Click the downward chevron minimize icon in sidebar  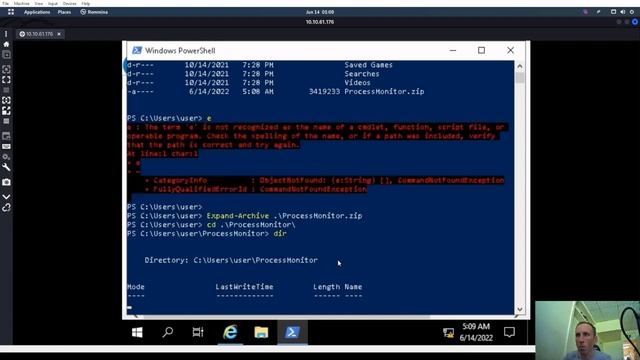click(6, 197)
